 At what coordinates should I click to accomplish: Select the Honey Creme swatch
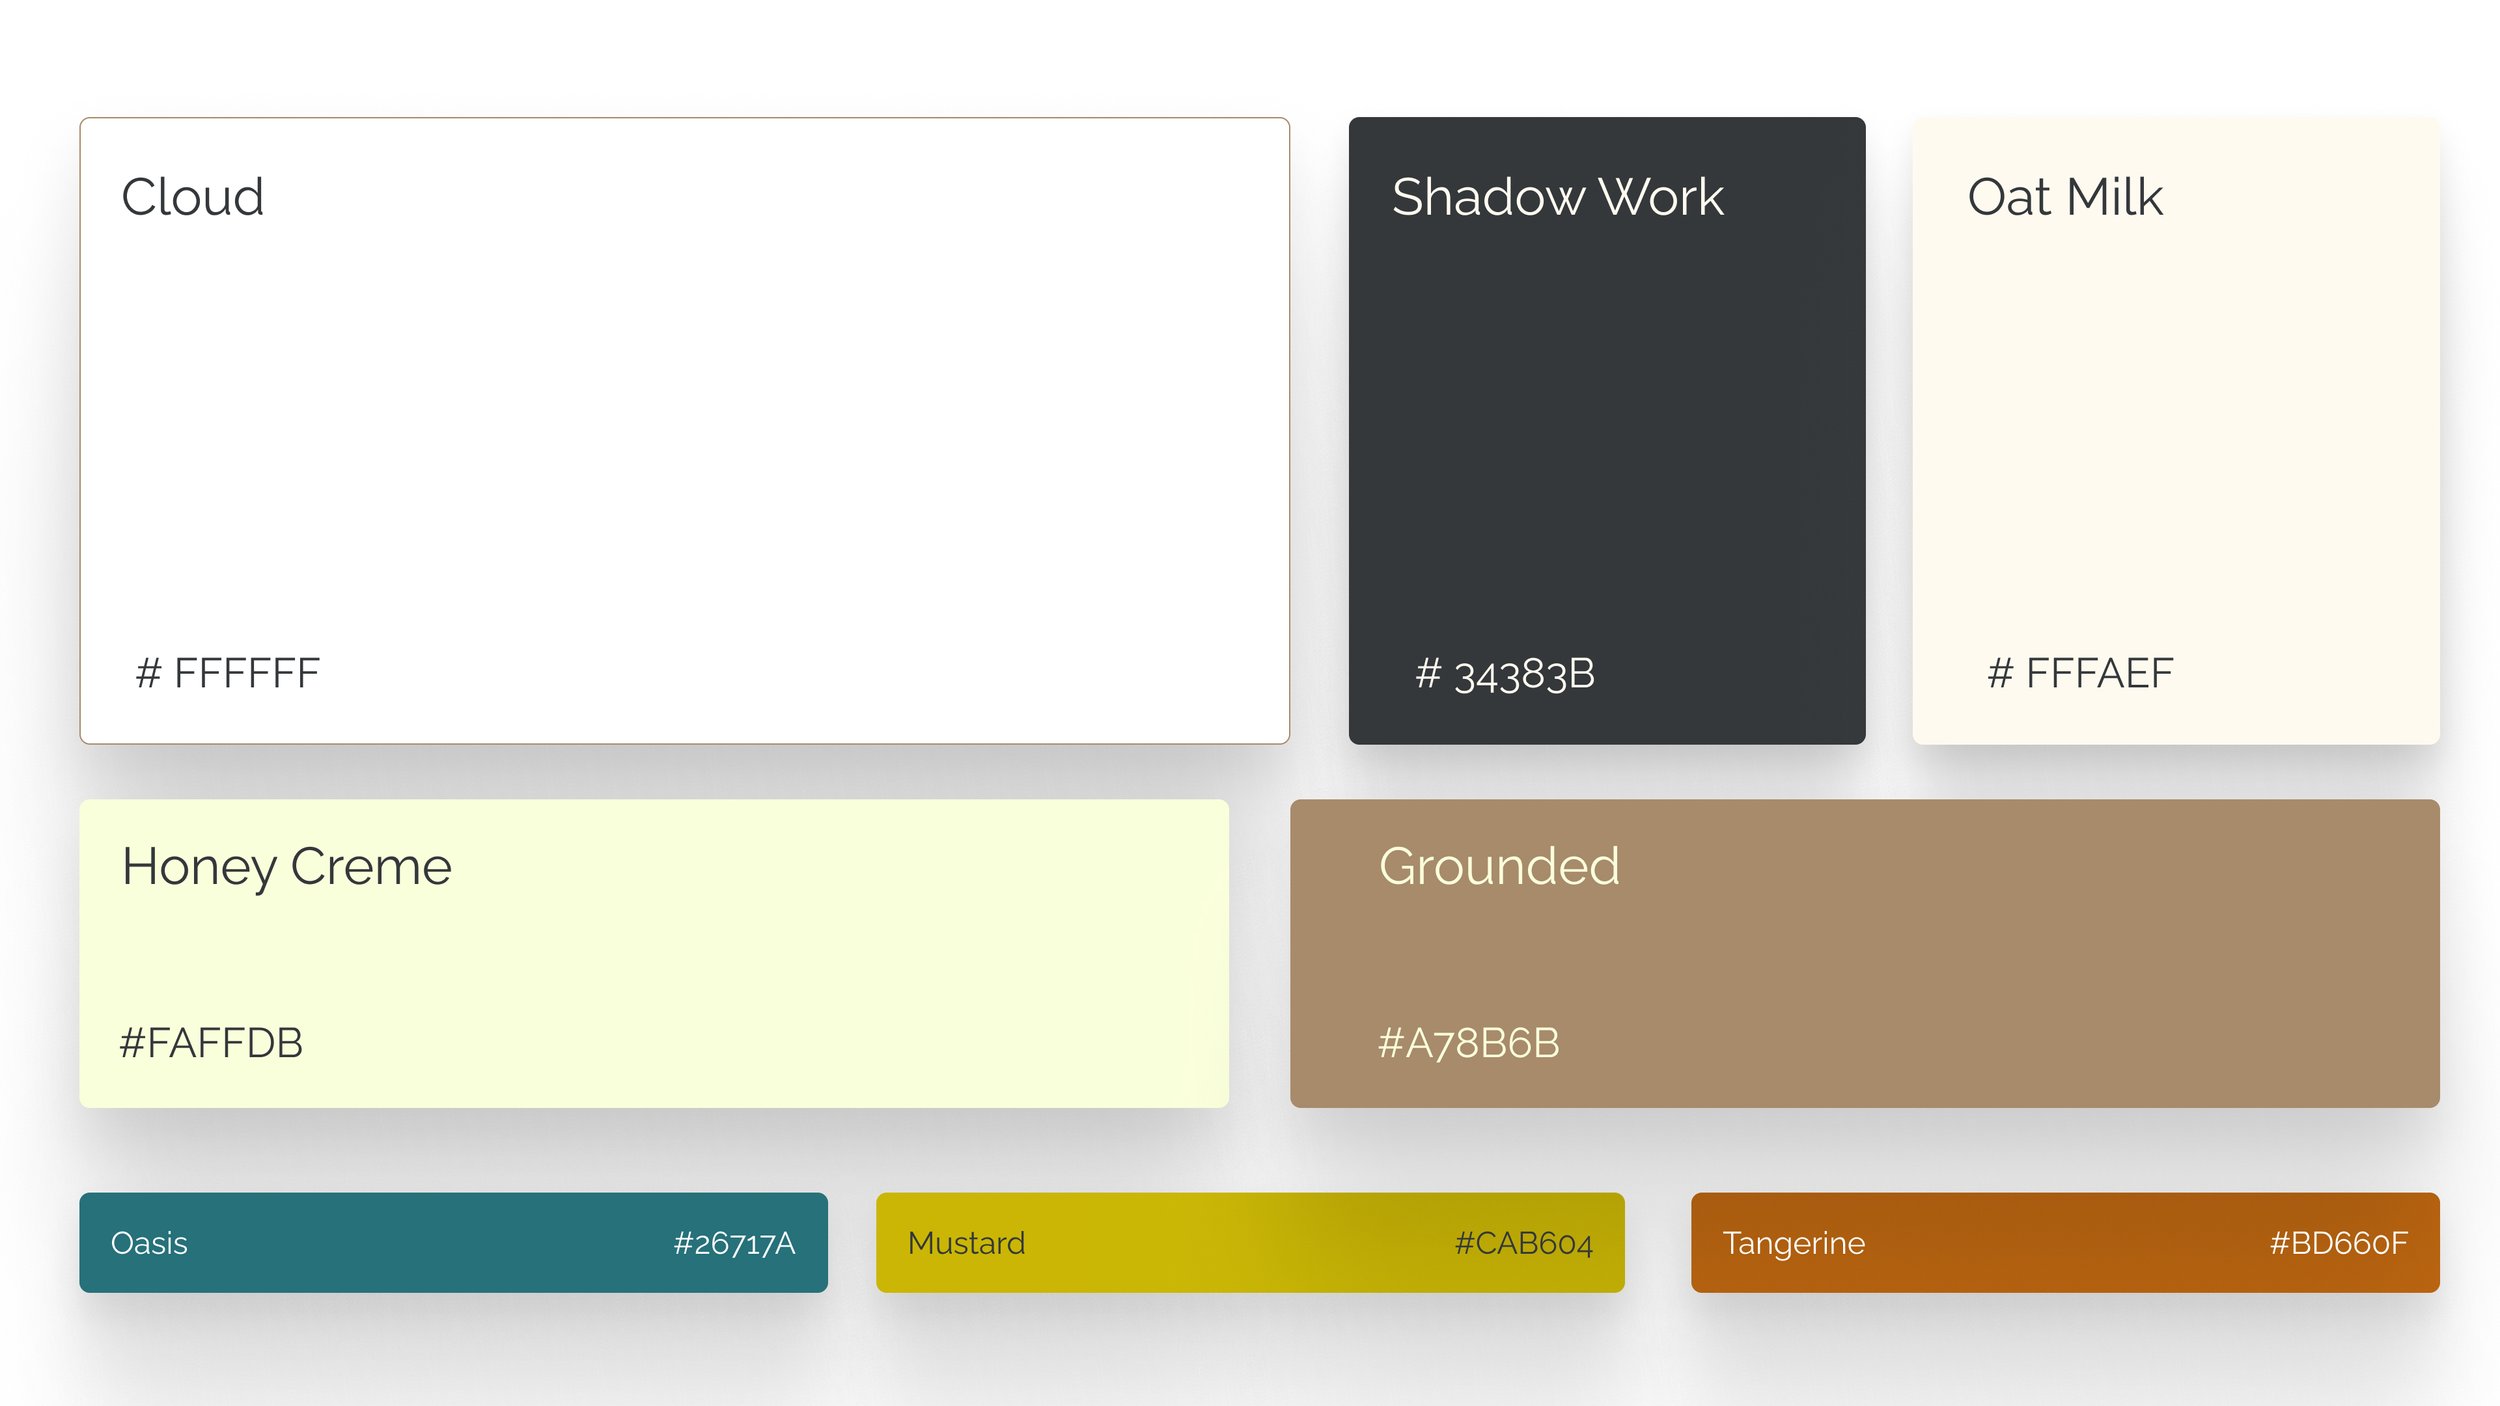tap(654, 953)
